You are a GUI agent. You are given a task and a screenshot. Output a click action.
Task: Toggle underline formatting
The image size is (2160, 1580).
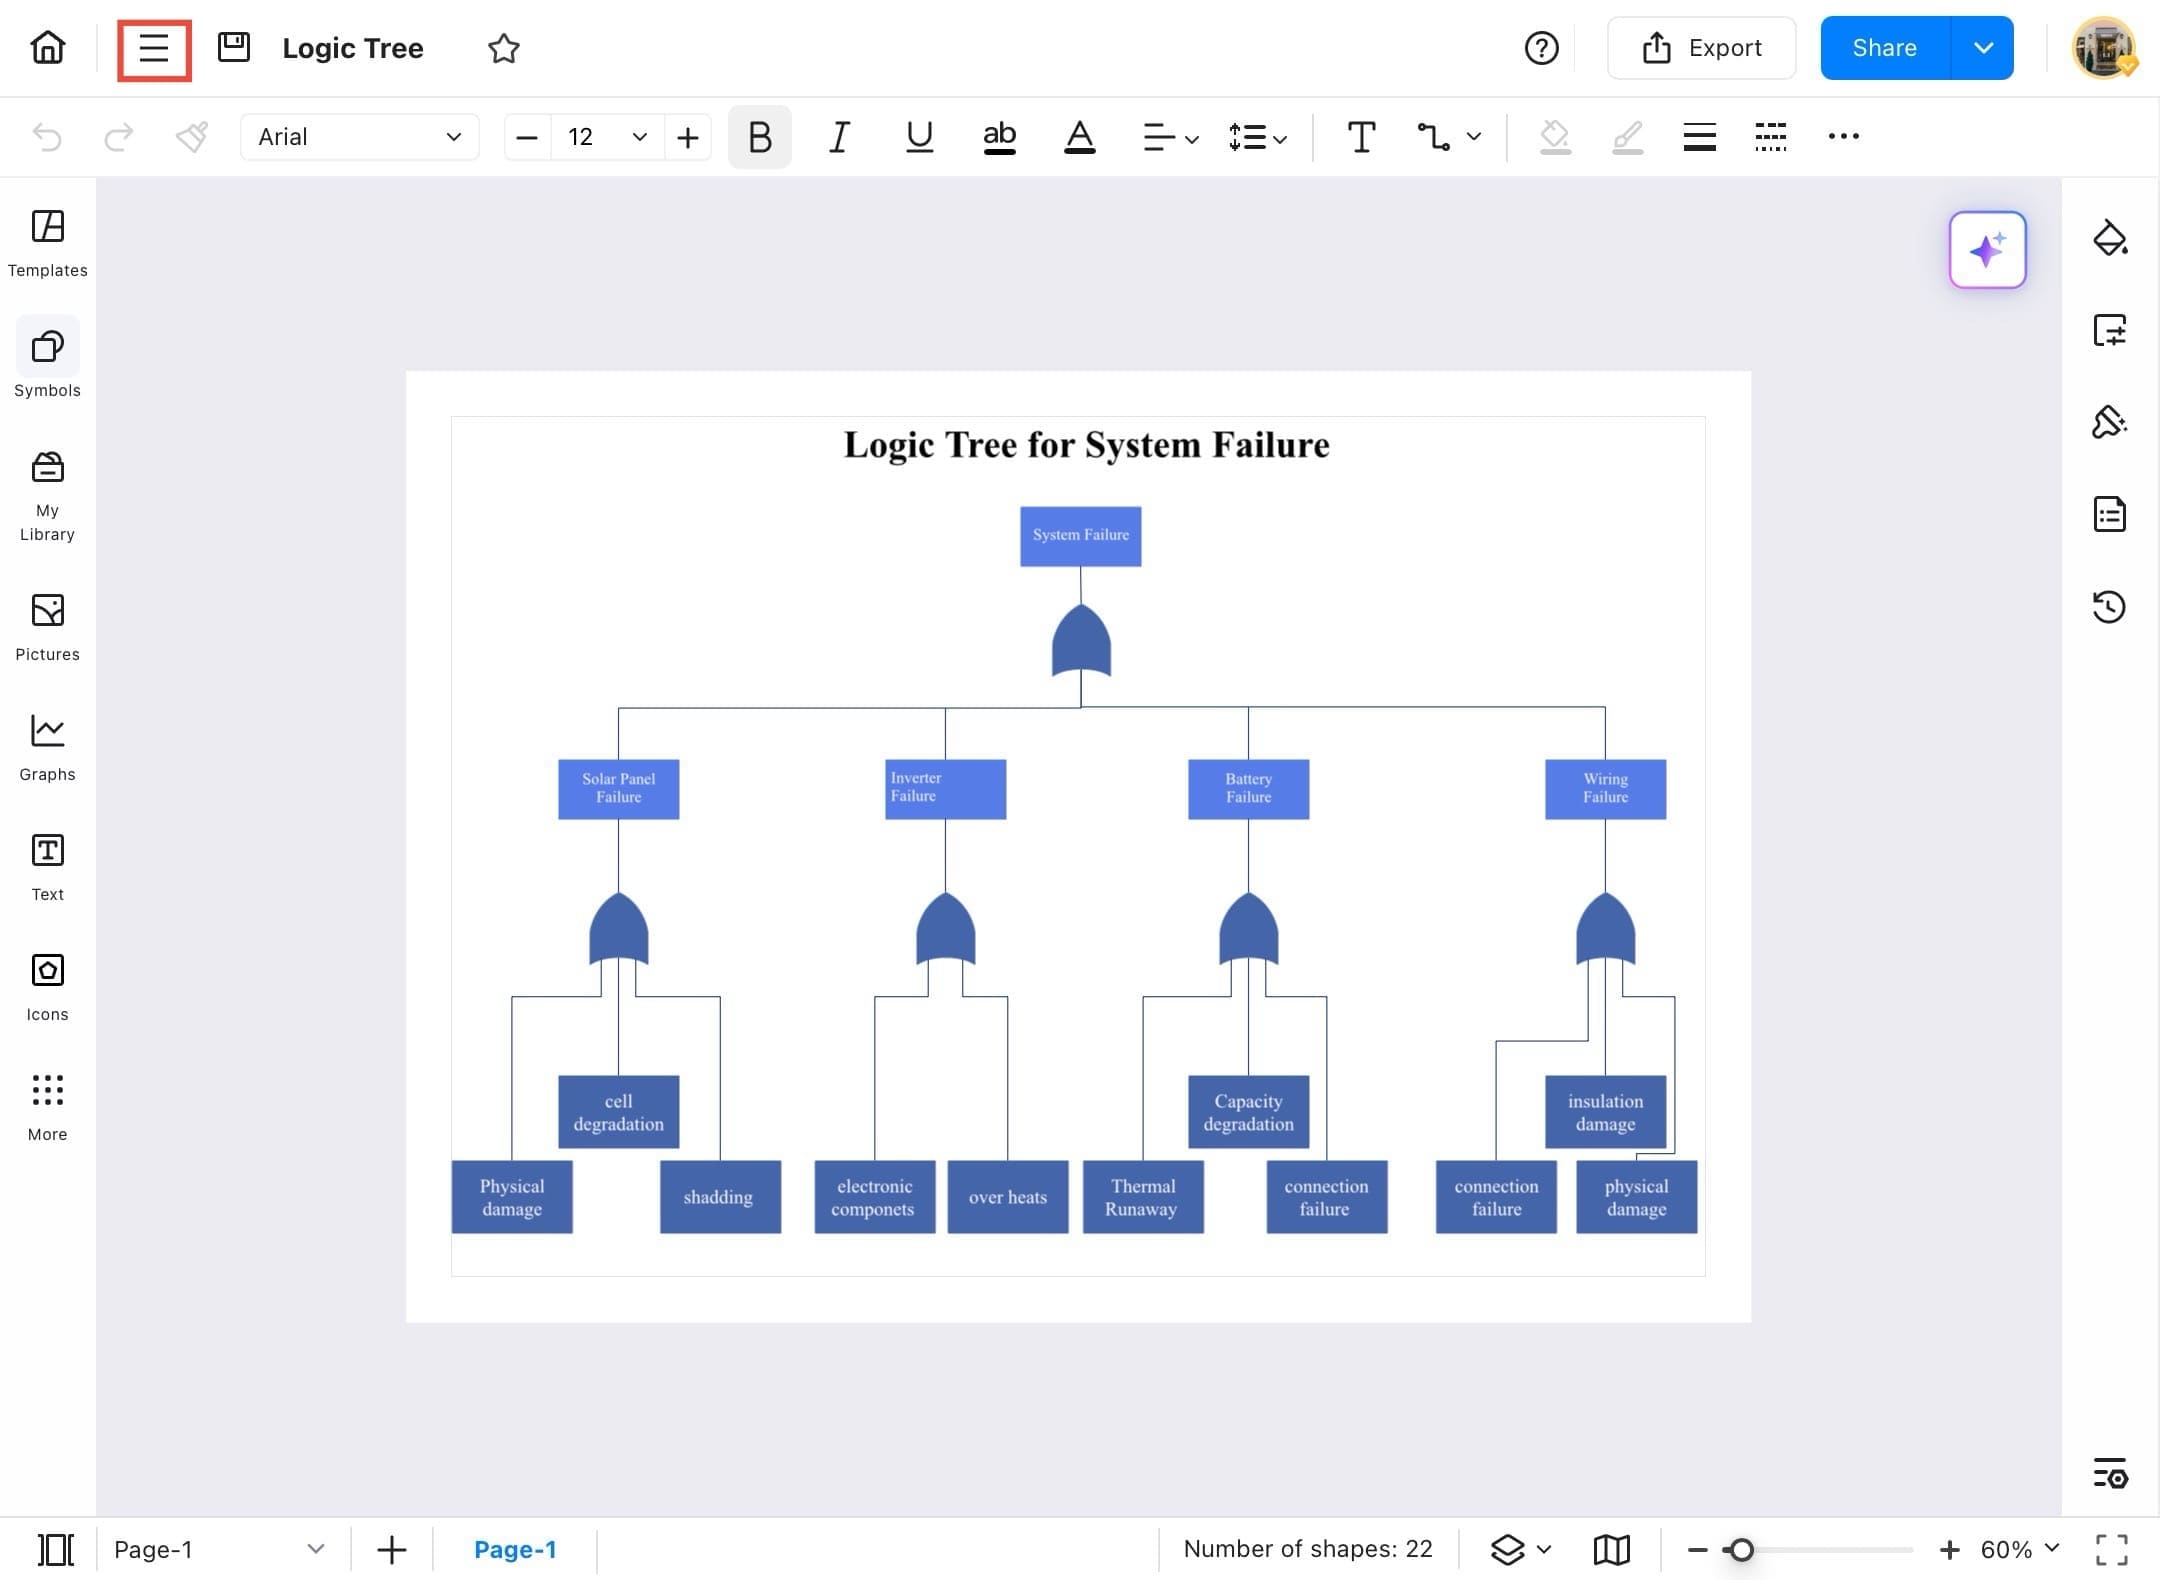[918, 137]
